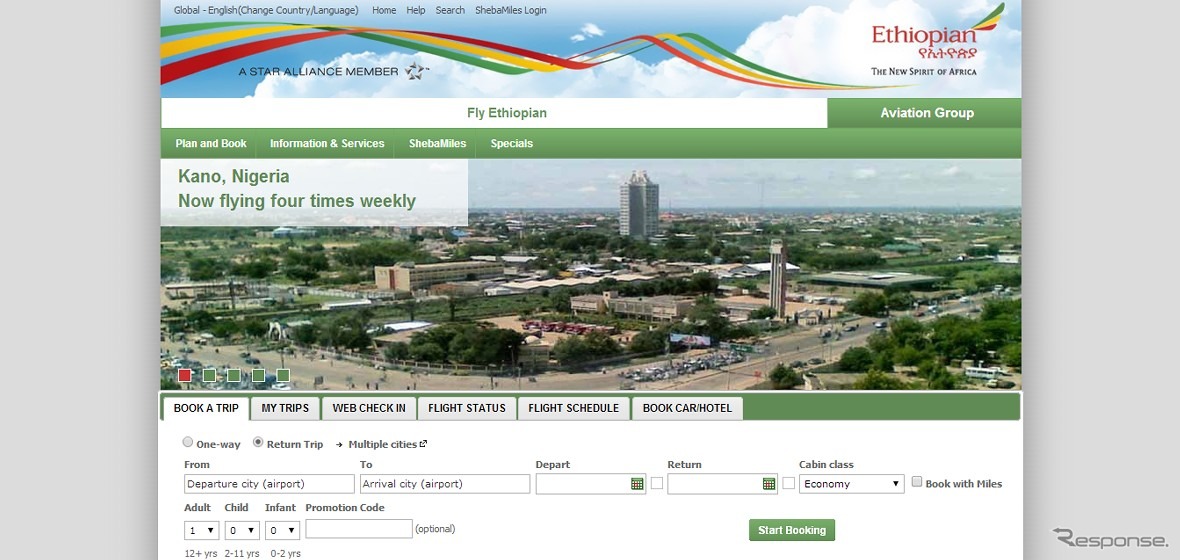Switch to the MY TRIPS tab
Screen dimensions: 1180x560
tap(285, 408)
